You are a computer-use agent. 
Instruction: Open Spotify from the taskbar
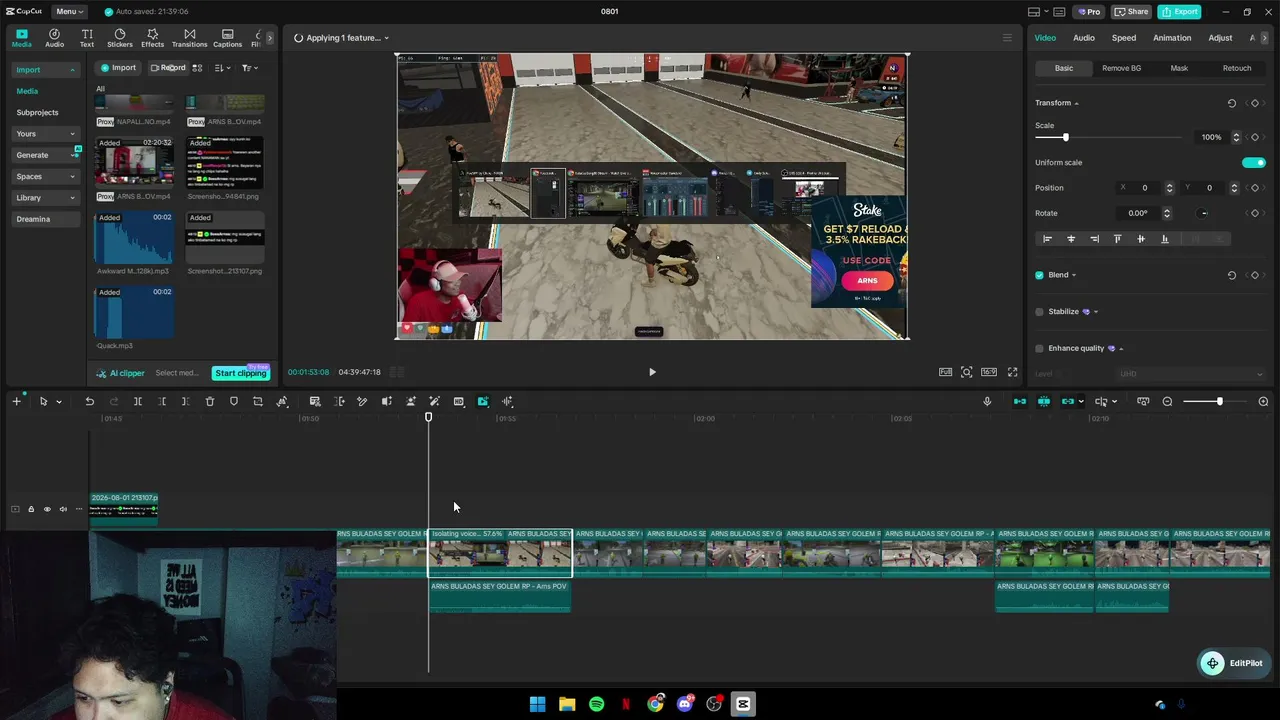596,704
